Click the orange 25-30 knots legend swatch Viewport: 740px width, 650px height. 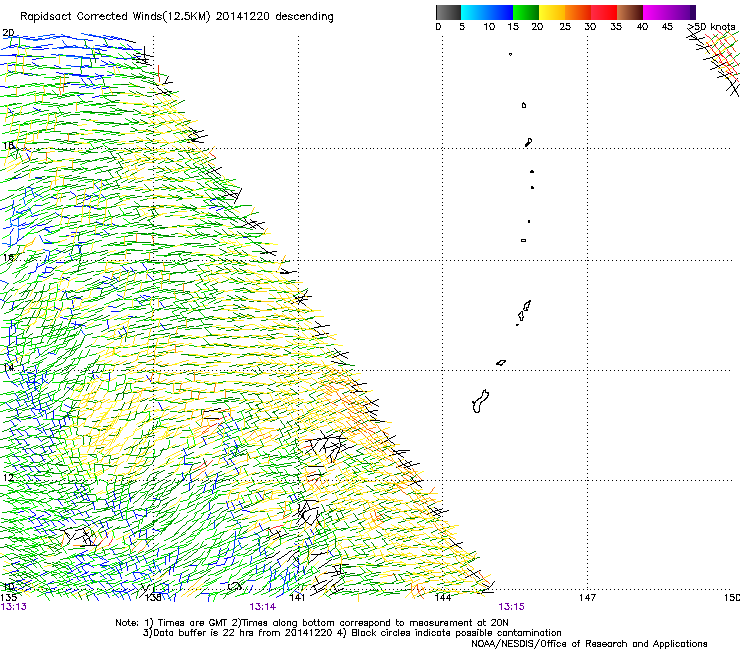578,12
